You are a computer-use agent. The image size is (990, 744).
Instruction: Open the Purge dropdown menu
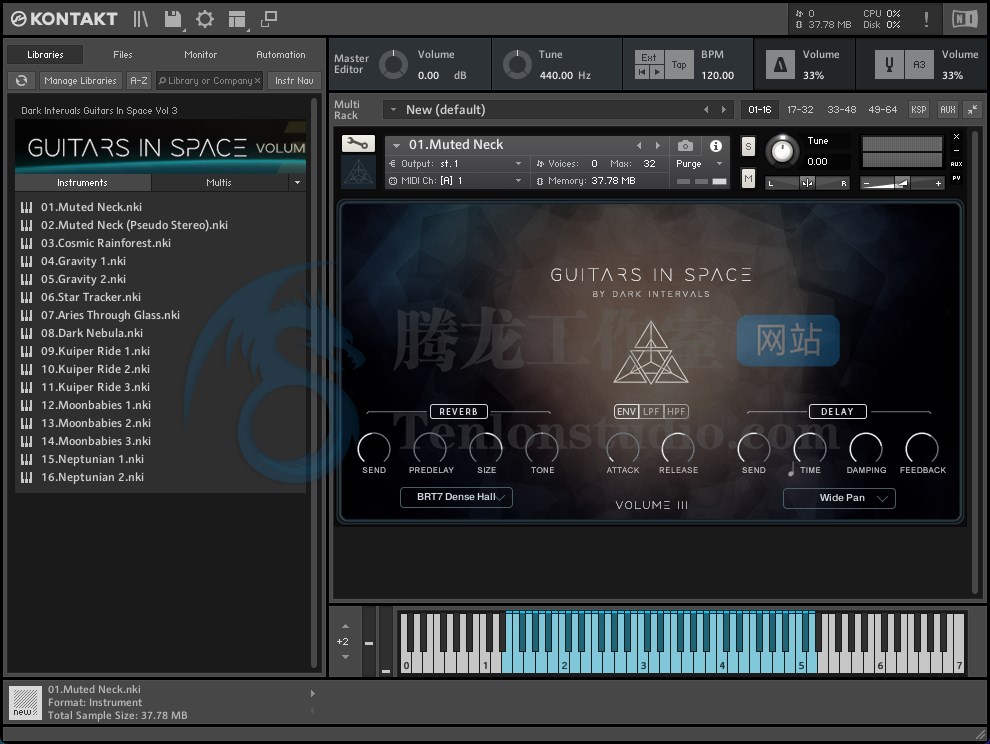point(699,164)
